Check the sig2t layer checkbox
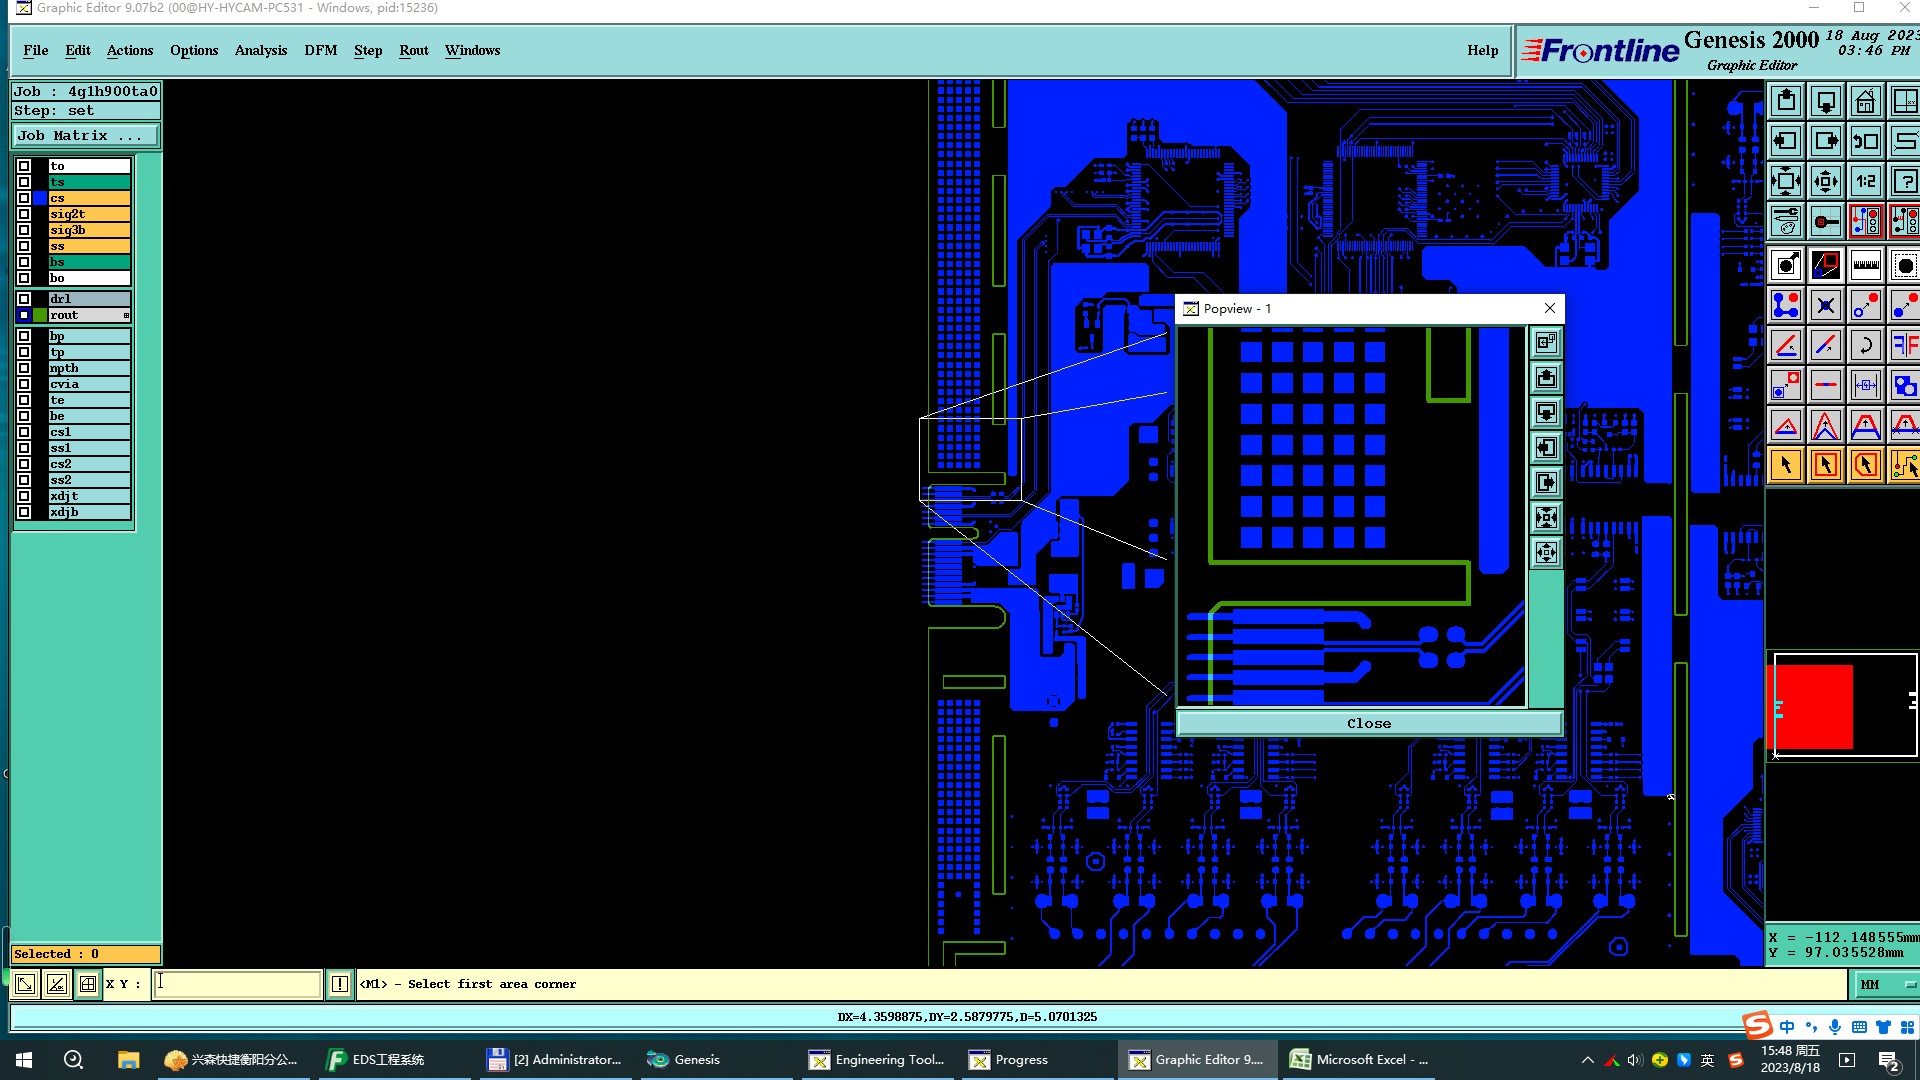 24,214
